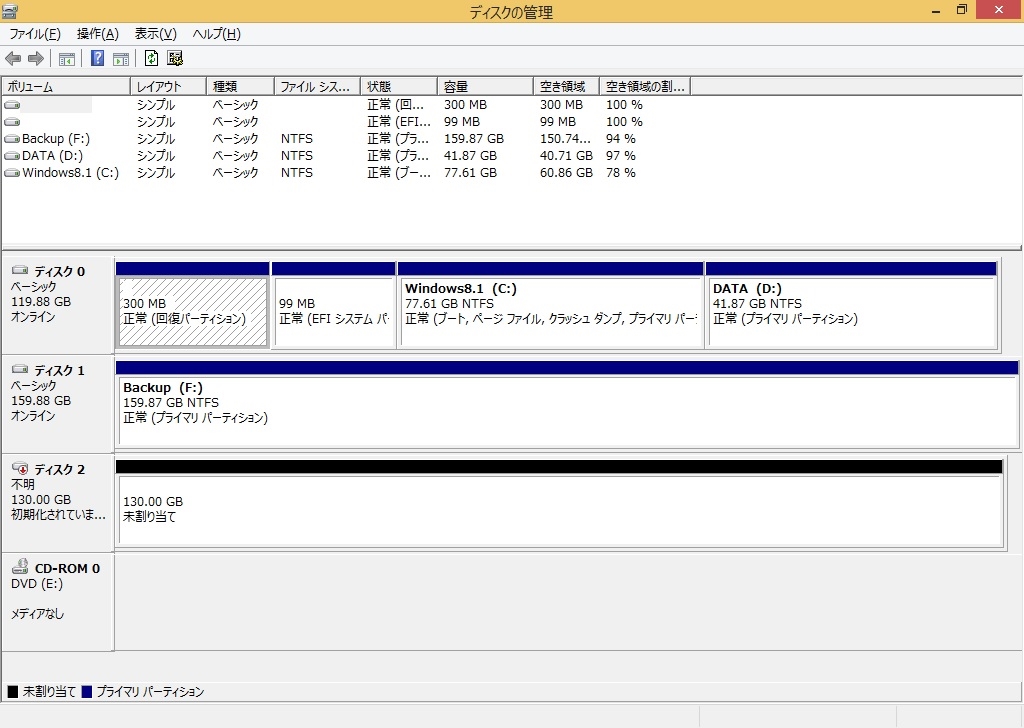Click the 300 MB recovery volume row icon
1024x728 pixels.
click(12, 104)
